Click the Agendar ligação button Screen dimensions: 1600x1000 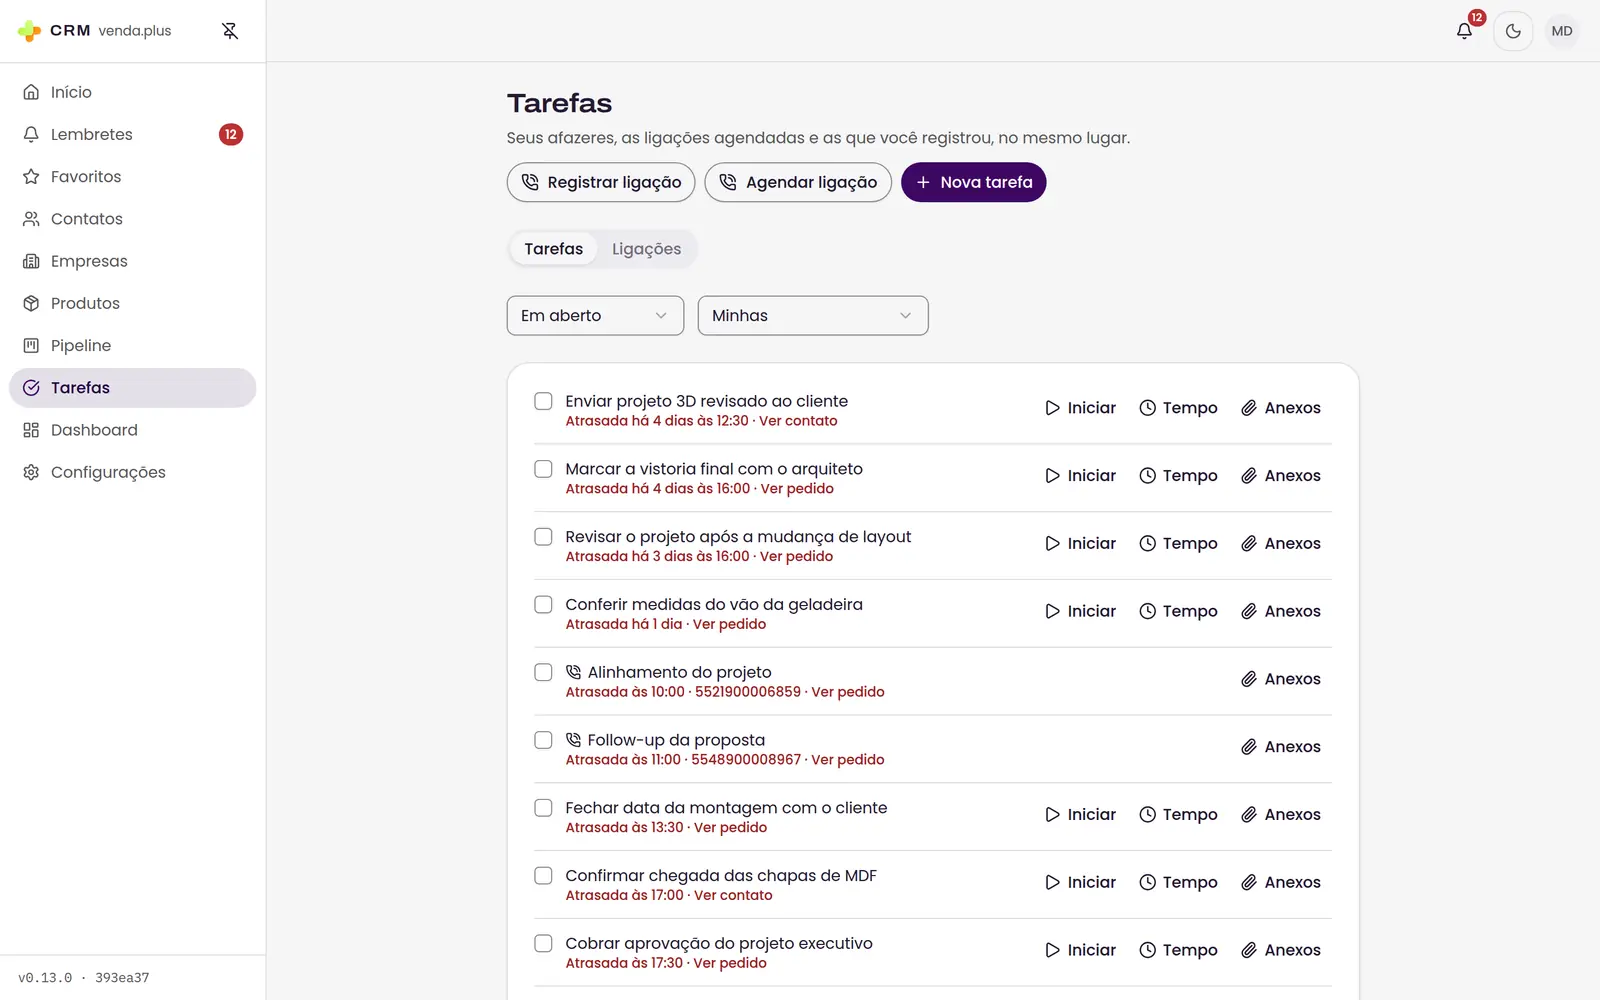[x=798, y=182]
